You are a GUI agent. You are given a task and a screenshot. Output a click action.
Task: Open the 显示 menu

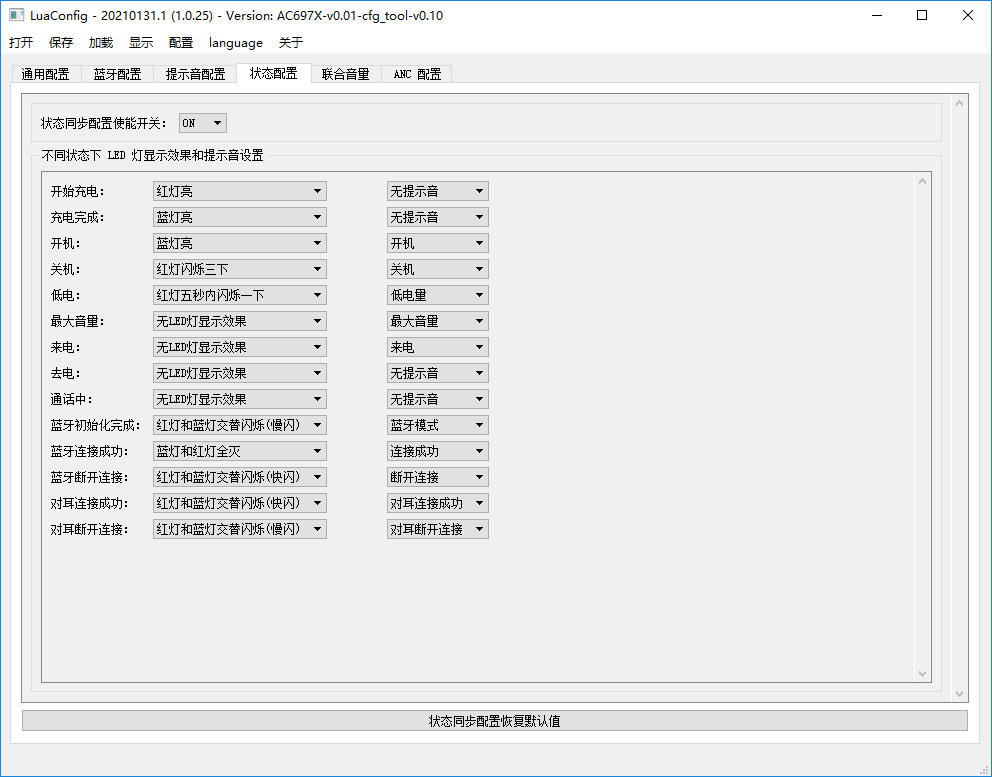tap(141, 42)
